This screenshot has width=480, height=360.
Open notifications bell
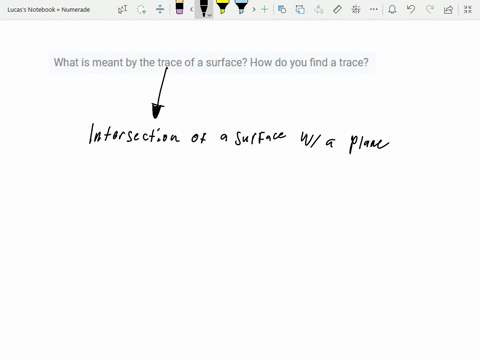pos(392,9)
